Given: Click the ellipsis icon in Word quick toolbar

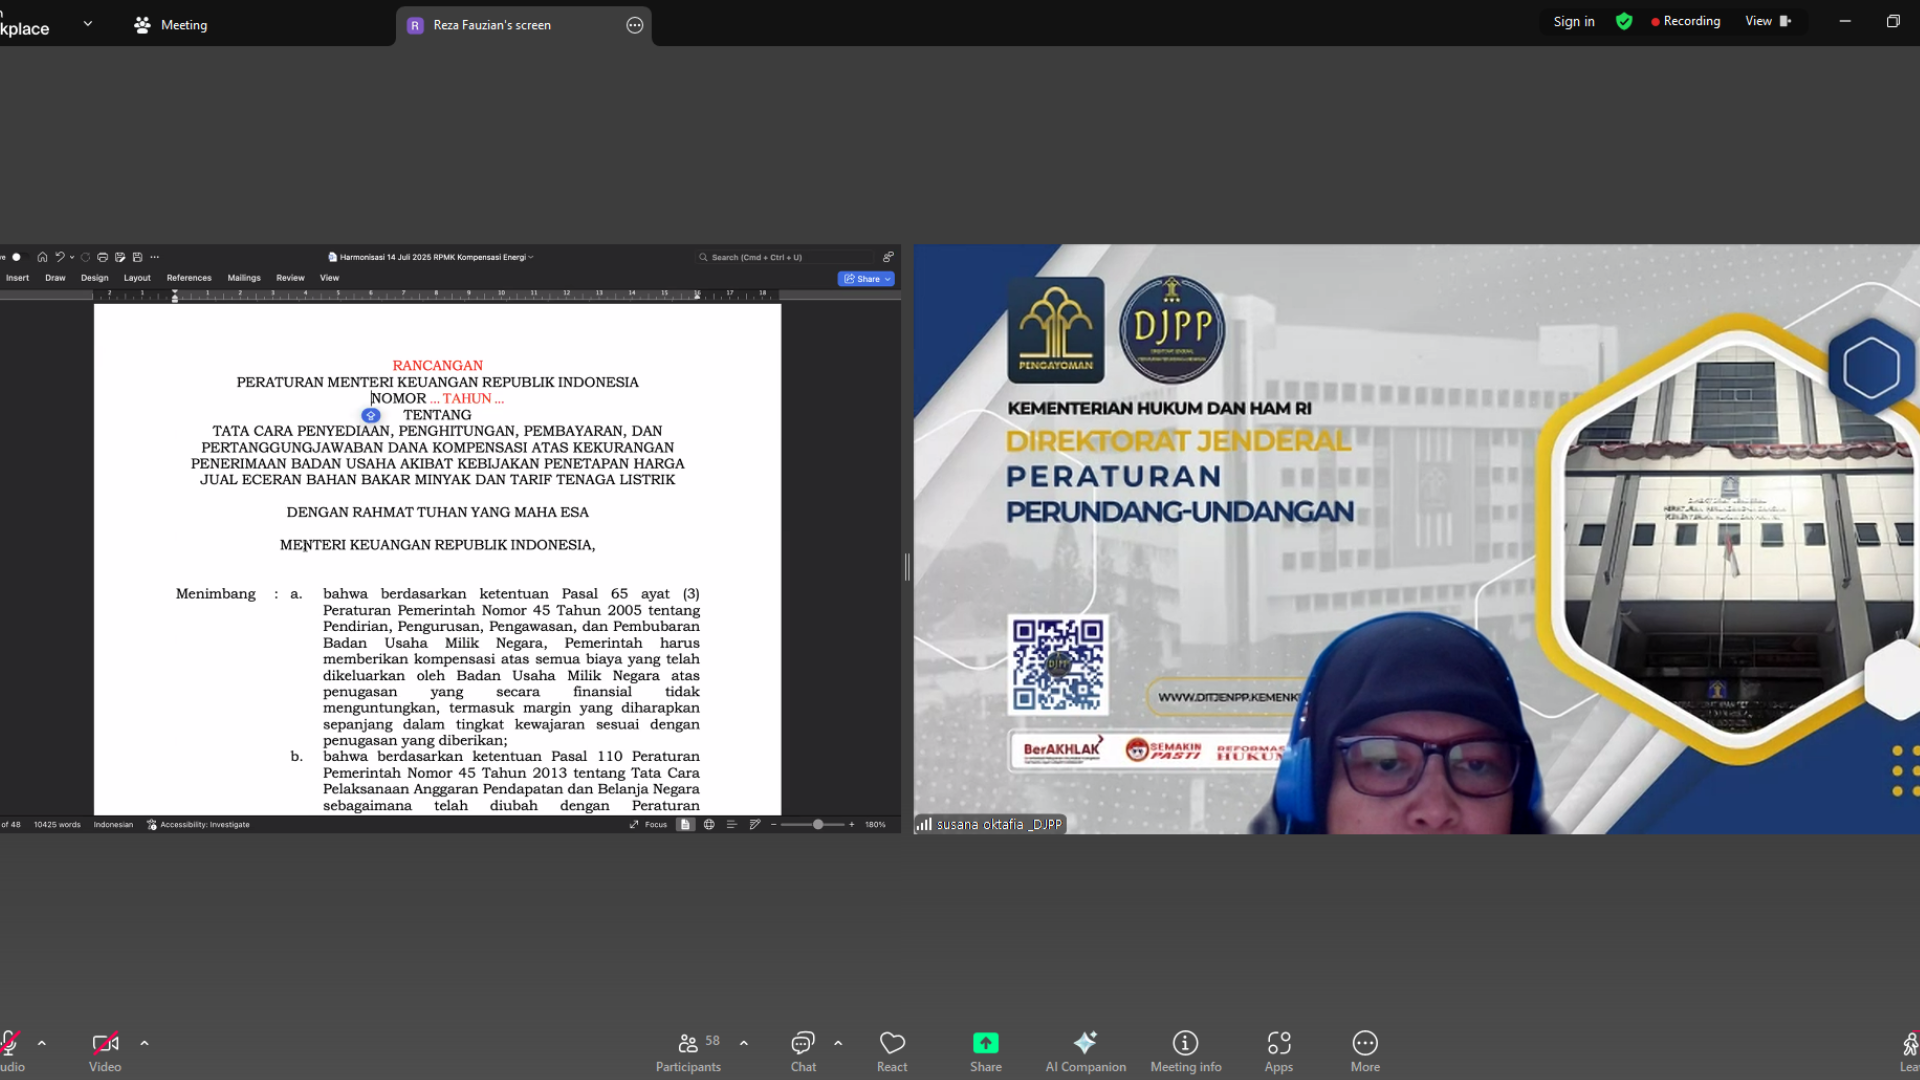Looking at the screenshot, I should tap(154, 257).
